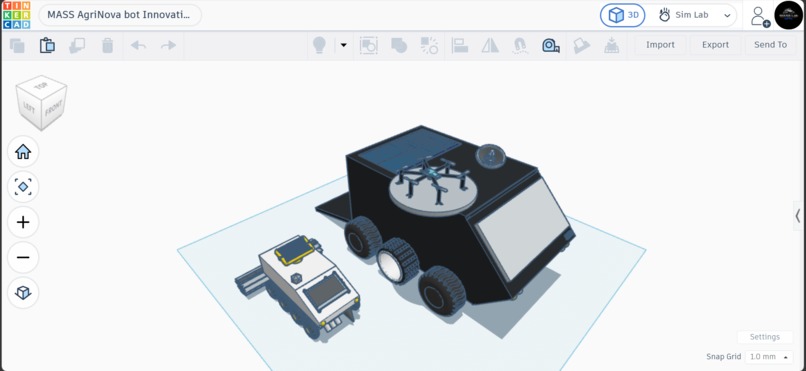
Task: Toggle the Show all lightbulb icon
Action: click(x=319, y=45)
